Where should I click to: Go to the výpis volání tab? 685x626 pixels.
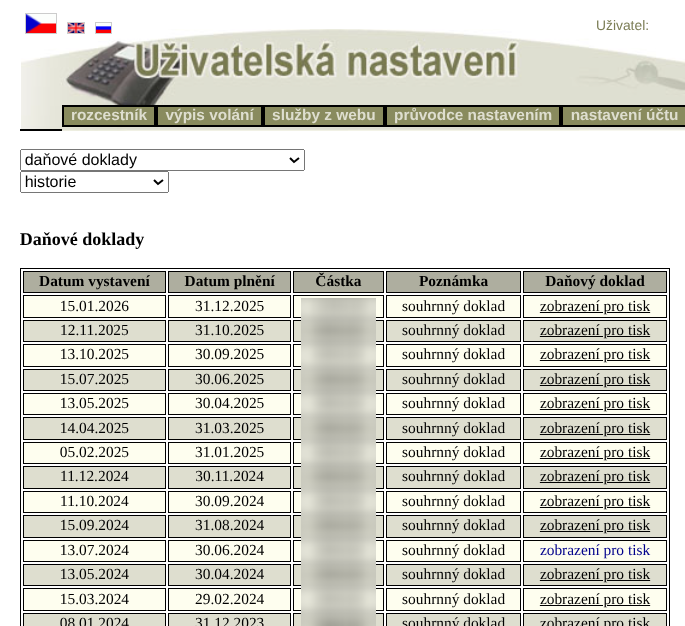210,115
